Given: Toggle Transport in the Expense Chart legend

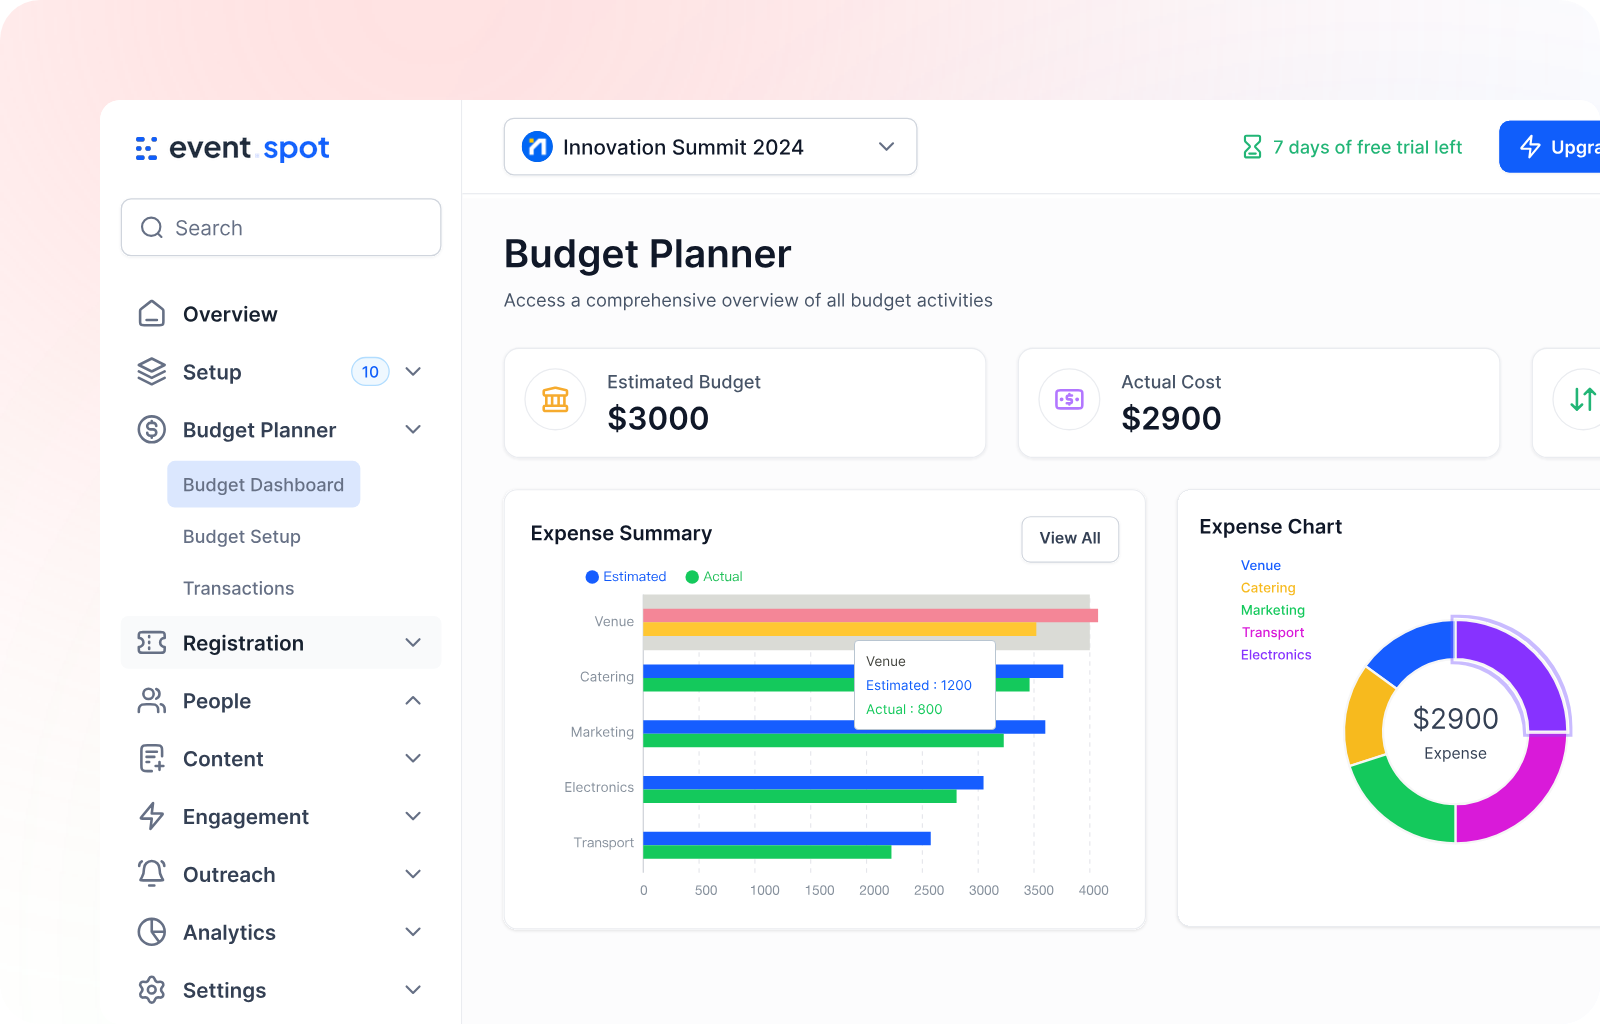Looking at the screenshot, I should coord(1273,632).
